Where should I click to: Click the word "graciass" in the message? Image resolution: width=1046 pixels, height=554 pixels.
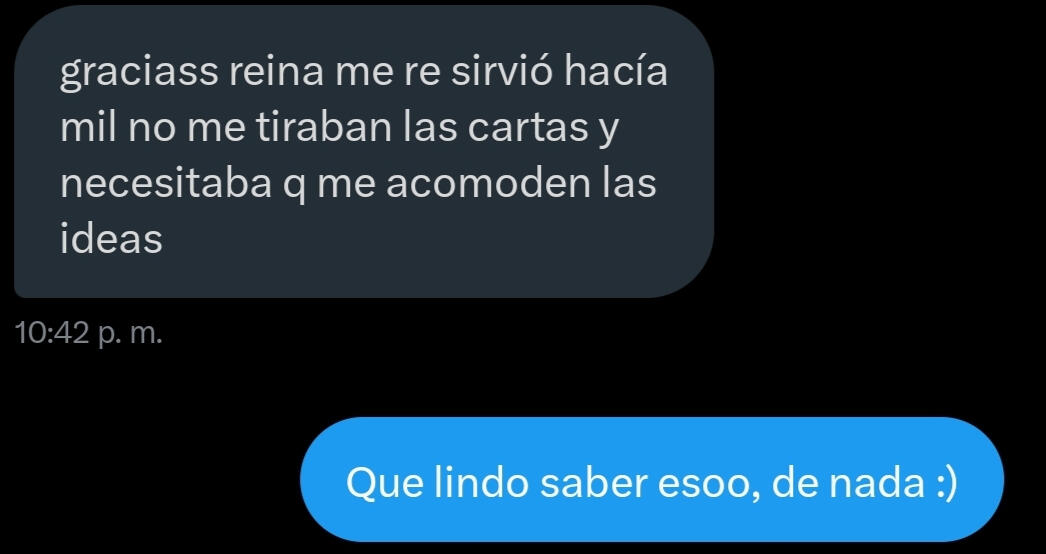pos(139,73)
